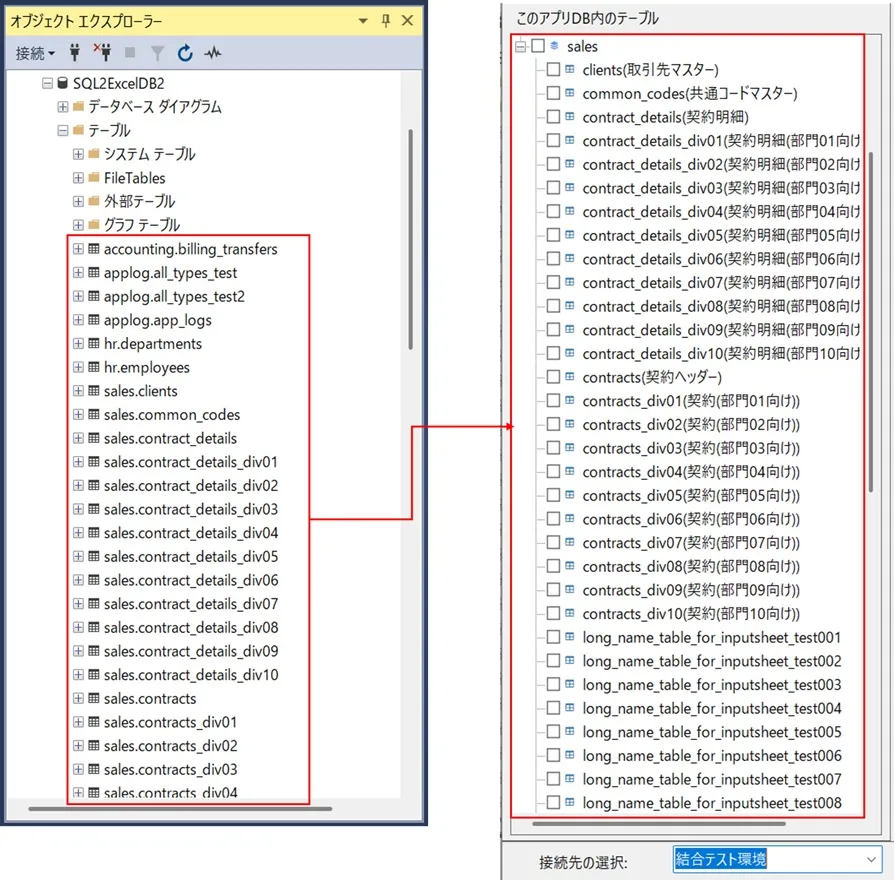Open the Activity Monitor pulse icon

(213, 53)
